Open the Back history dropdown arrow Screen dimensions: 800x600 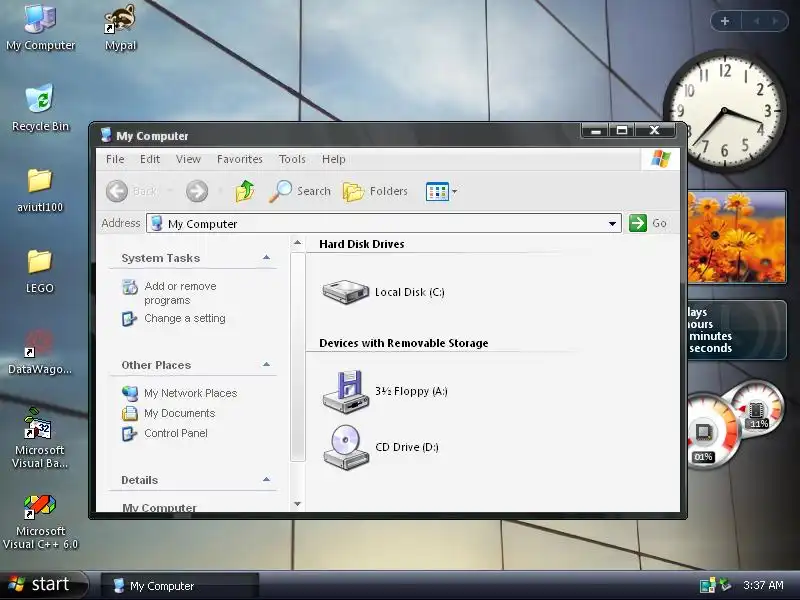170,191
